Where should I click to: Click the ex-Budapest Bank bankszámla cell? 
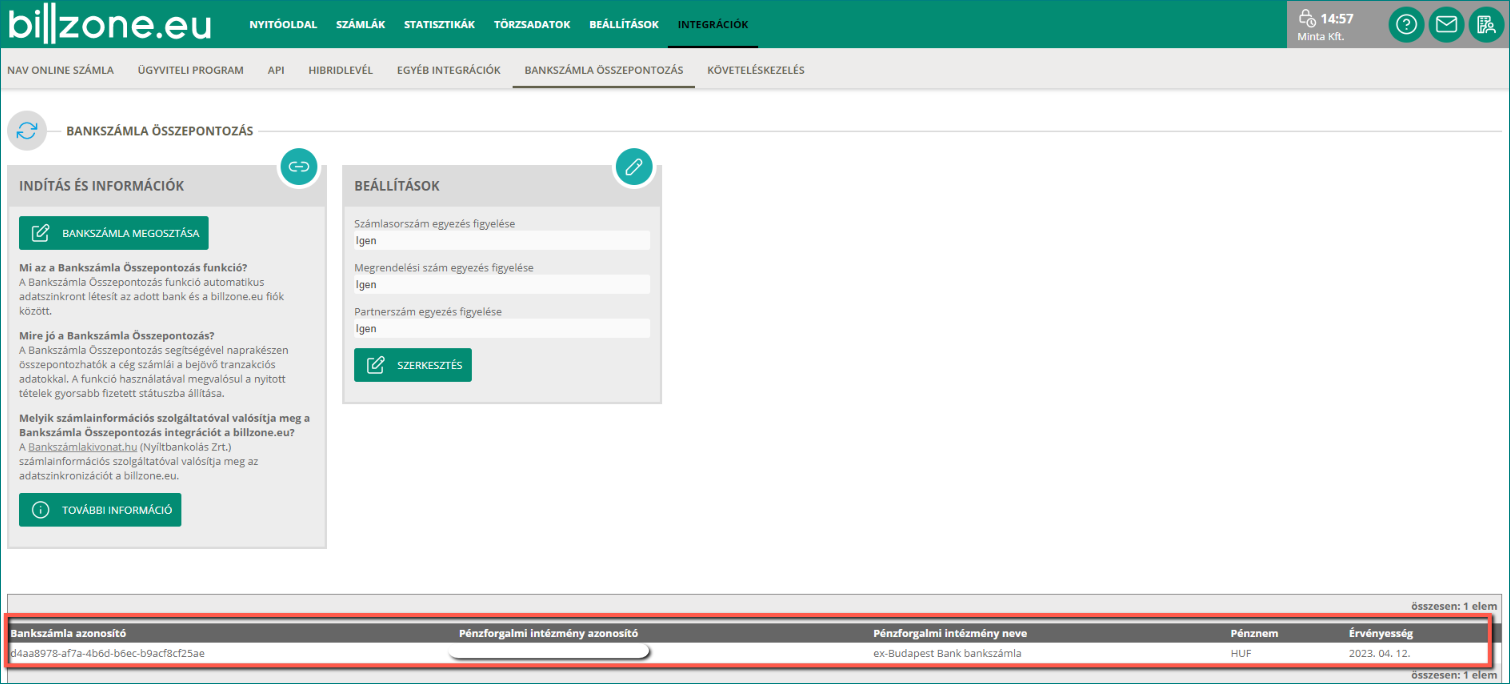(947, 653)
